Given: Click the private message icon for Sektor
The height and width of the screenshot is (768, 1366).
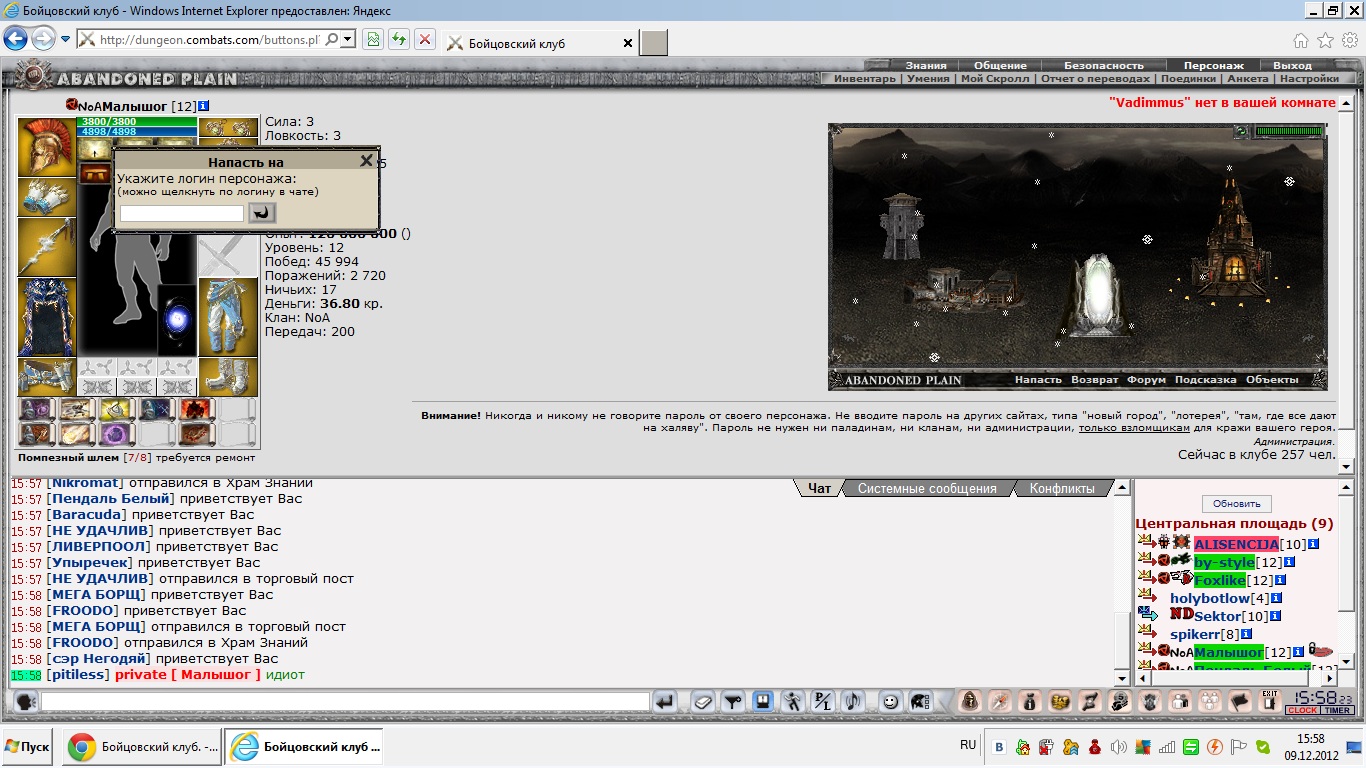Looking at the screenshot, I should point(1146,614).
